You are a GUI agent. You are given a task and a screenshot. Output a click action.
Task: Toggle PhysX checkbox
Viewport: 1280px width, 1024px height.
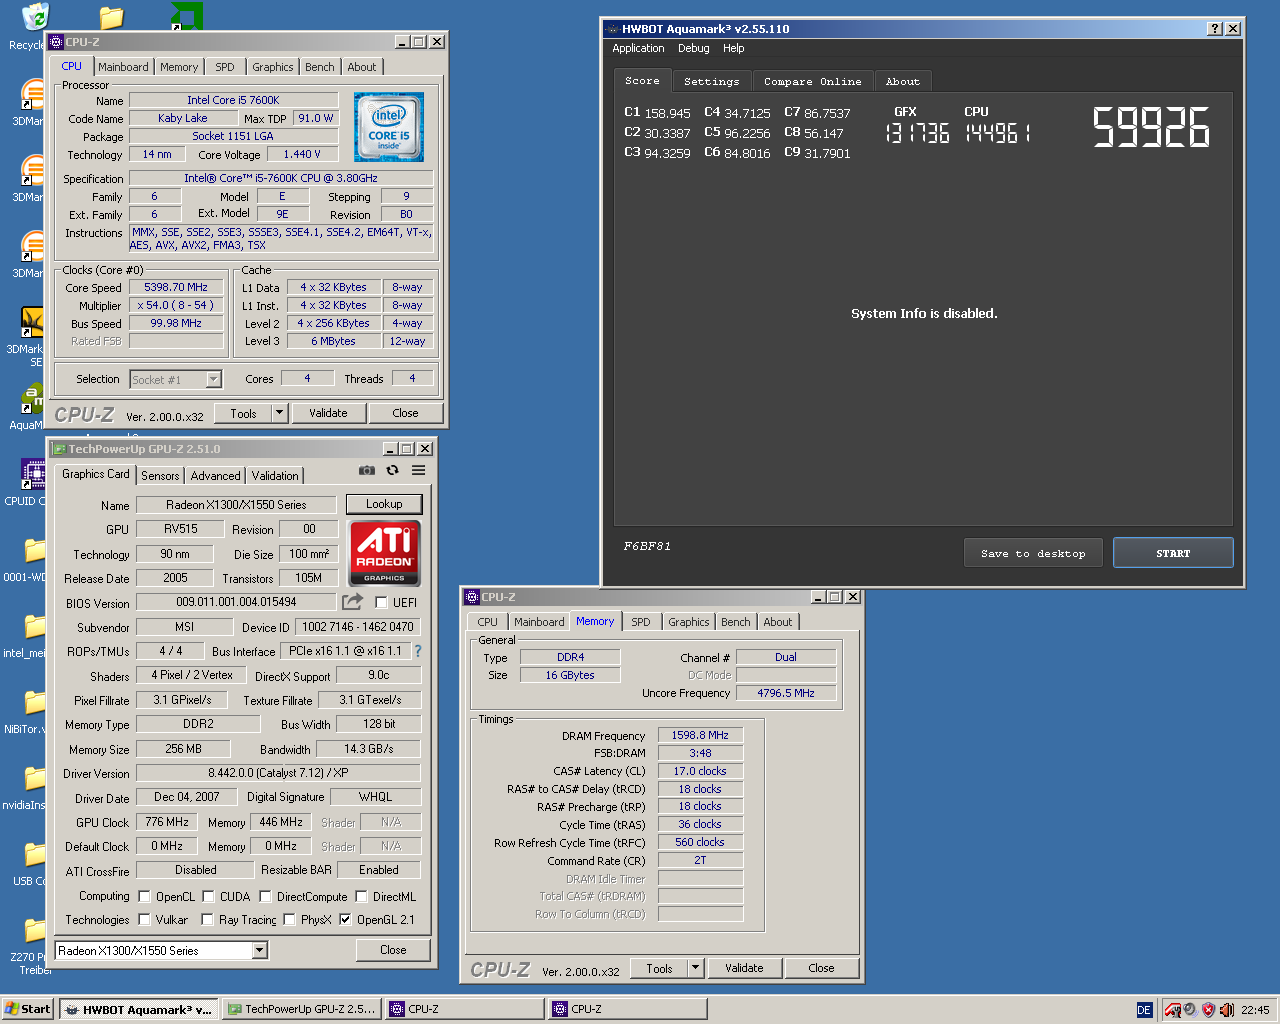pos(289,919)
